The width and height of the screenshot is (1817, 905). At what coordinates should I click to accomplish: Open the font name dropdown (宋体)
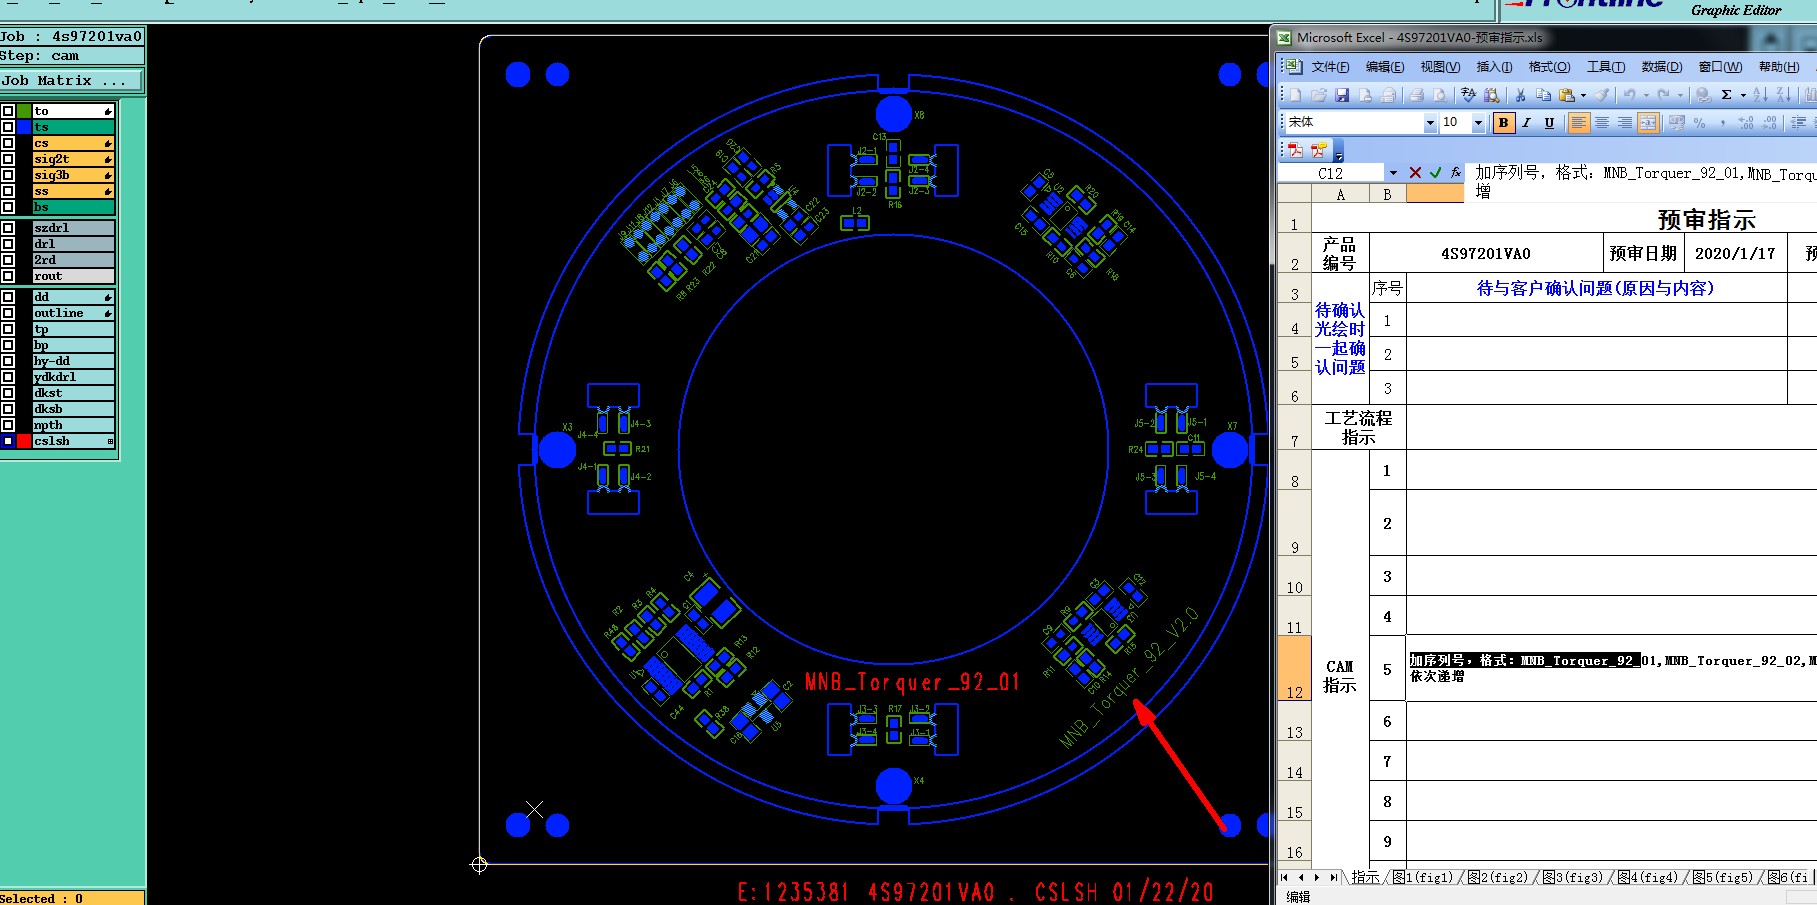1430,123
